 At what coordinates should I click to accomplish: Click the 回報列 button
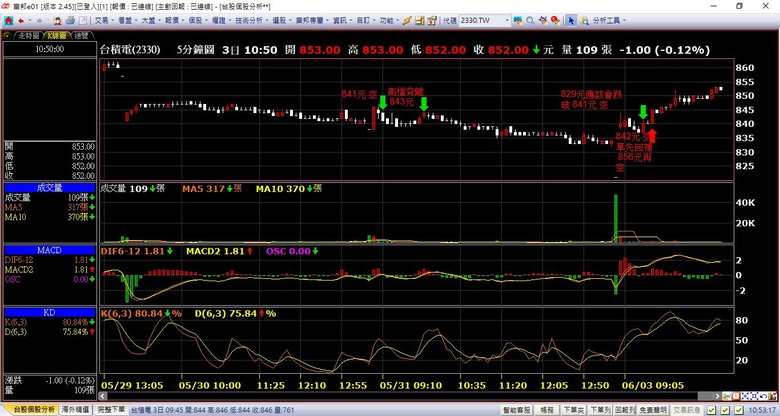coord(625,410)
